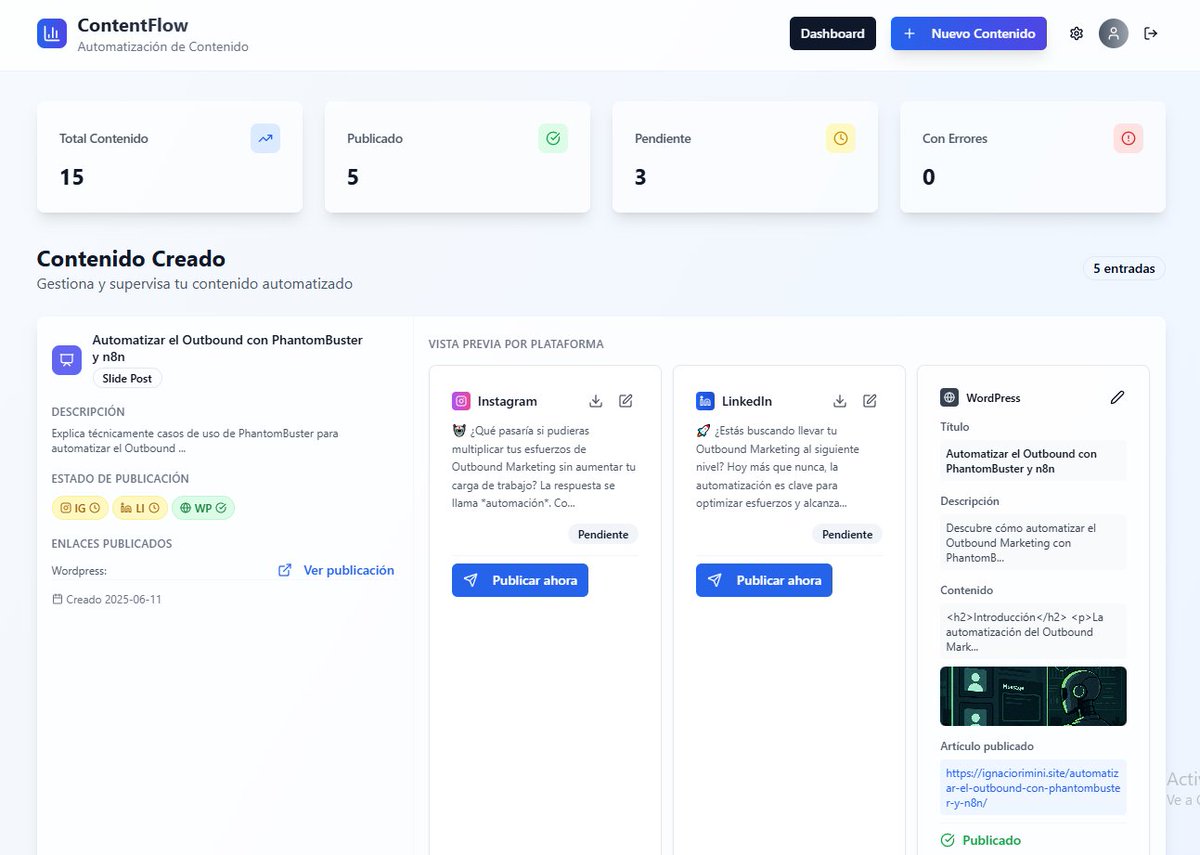
Task: Open the settings gear icon
Action: [x=1076, y=33]
